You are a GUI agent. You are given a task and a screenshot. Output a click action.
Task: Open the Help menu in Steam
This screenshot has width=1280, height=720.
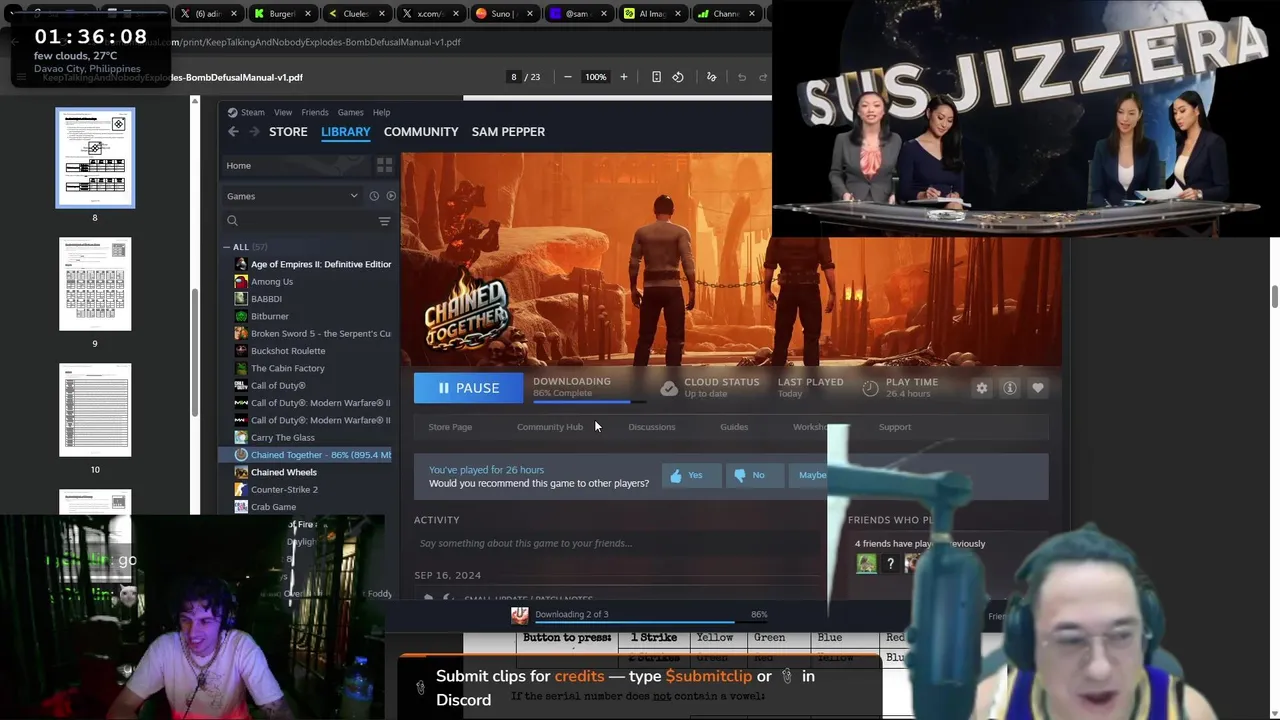381,112
